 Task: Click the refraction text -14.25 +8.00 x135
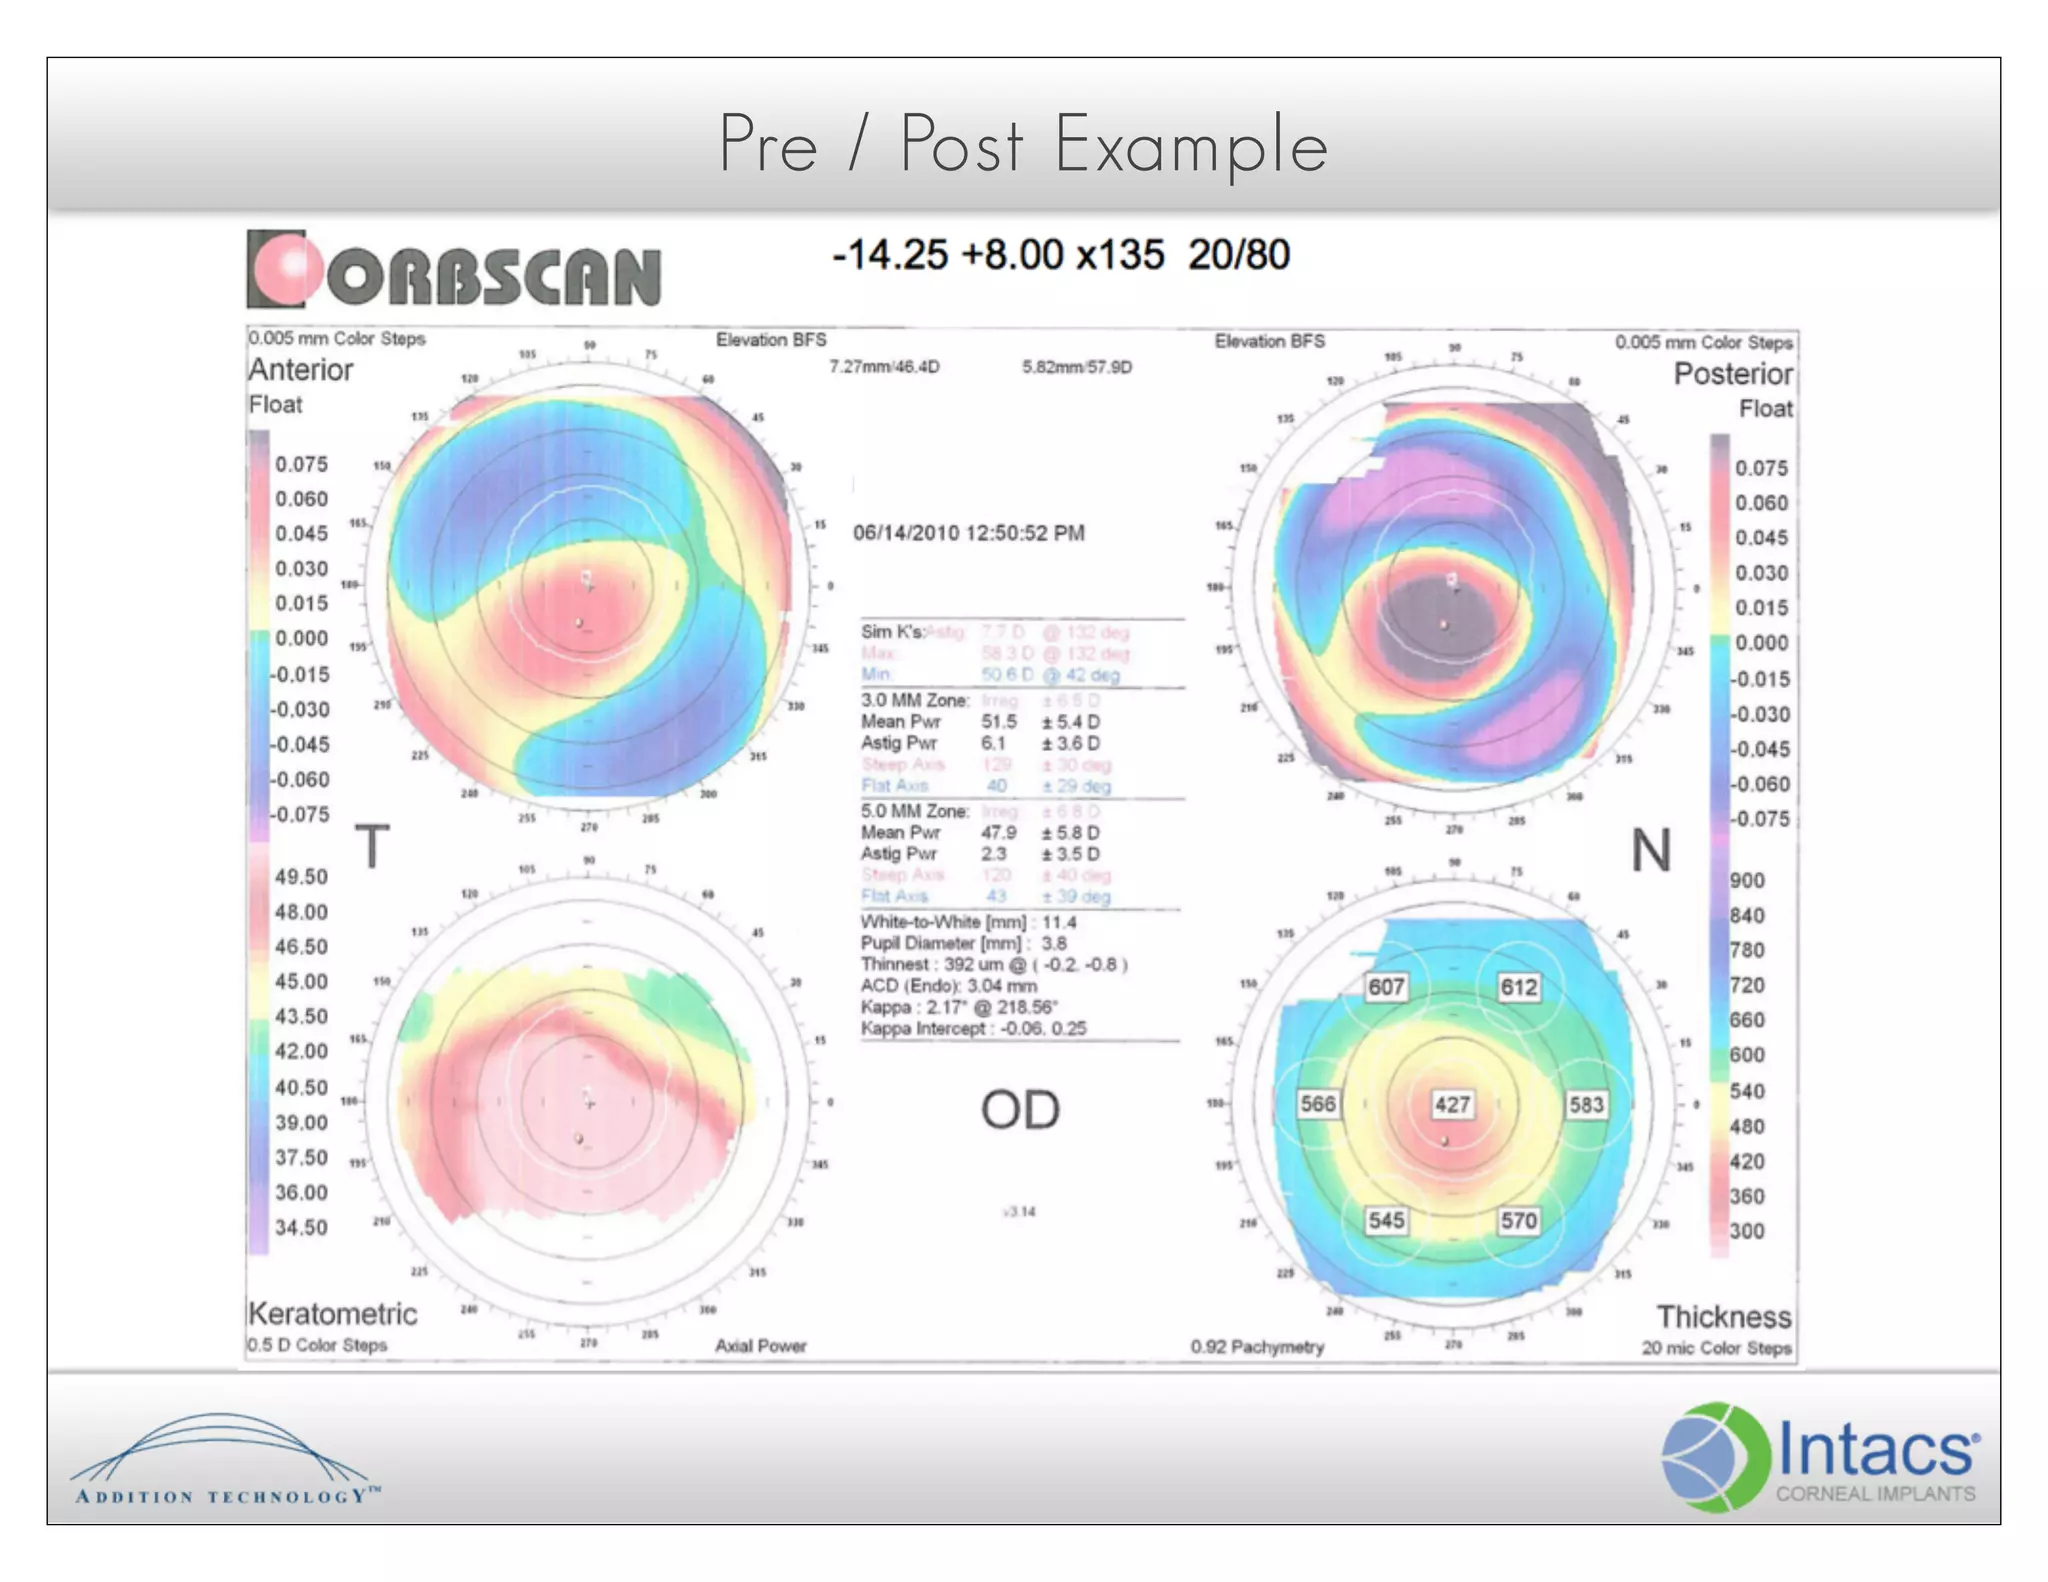pos(998,255)
